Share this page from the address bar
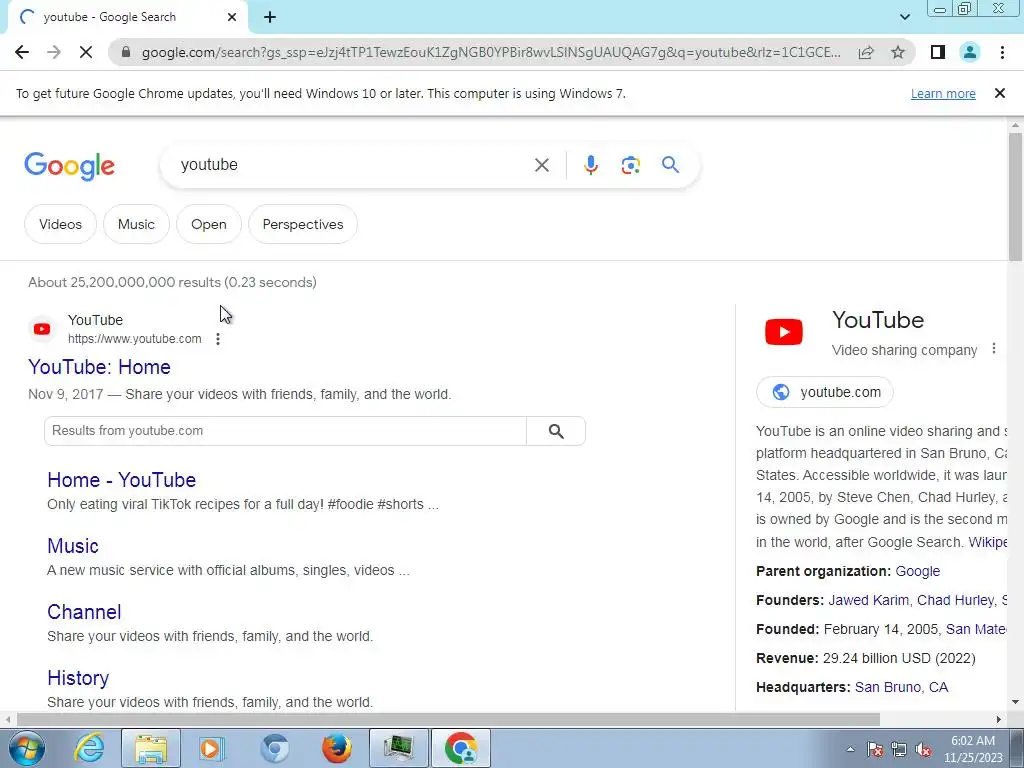Screen dimensions: 1024x768 [866, 52]
